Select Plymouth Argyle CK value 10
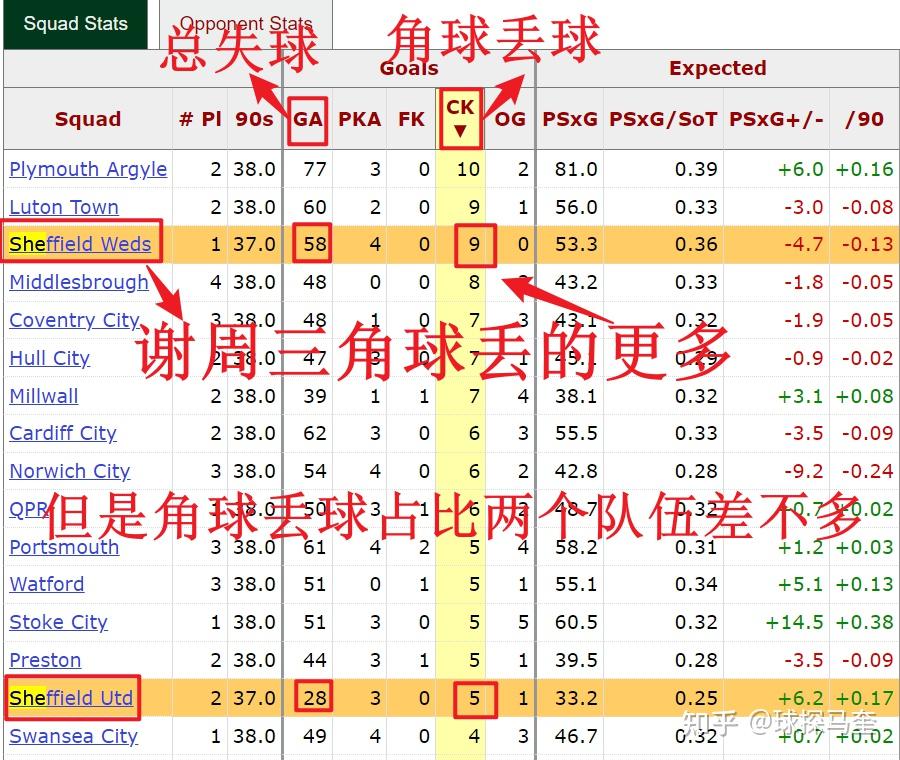 468,169
